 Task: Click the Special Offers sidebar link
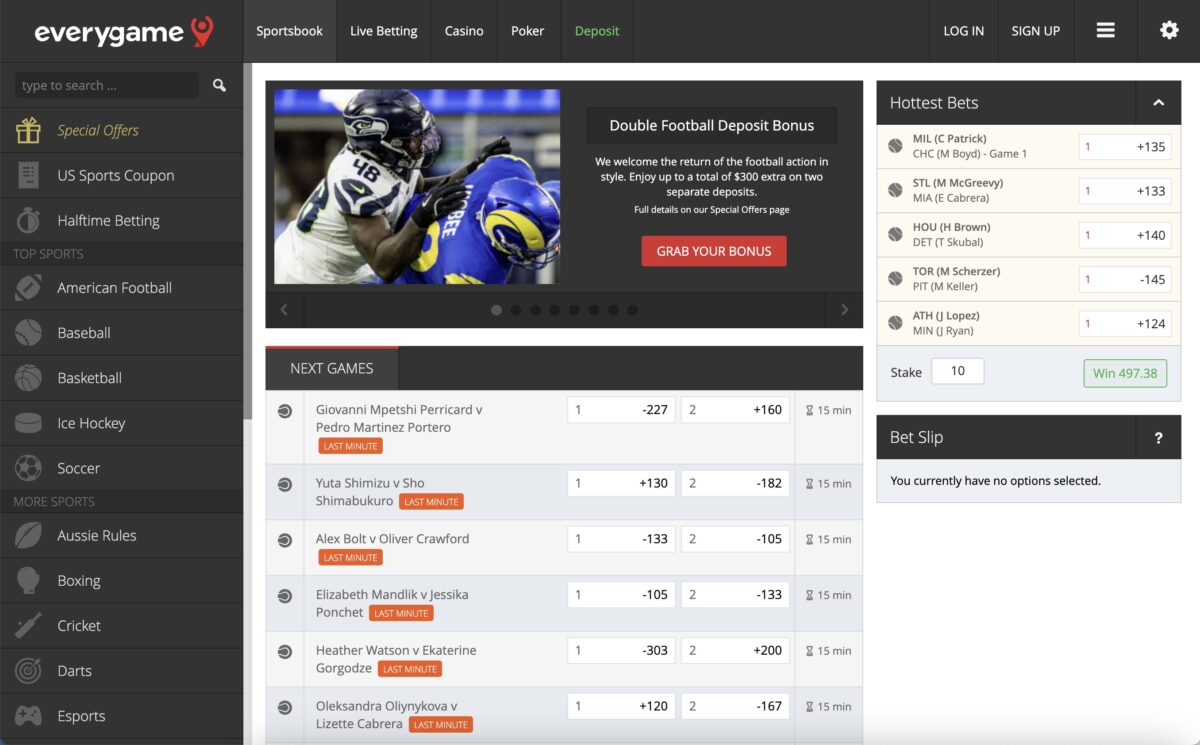coord(98,130)
